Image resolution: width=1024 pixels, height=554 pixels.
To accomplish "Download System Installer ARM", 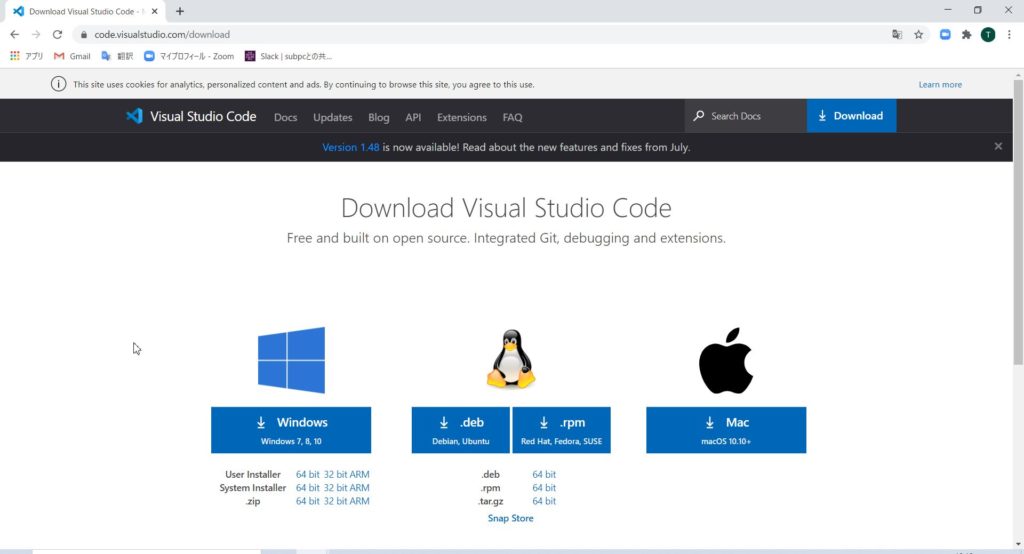I will click(x=359, y=488).
